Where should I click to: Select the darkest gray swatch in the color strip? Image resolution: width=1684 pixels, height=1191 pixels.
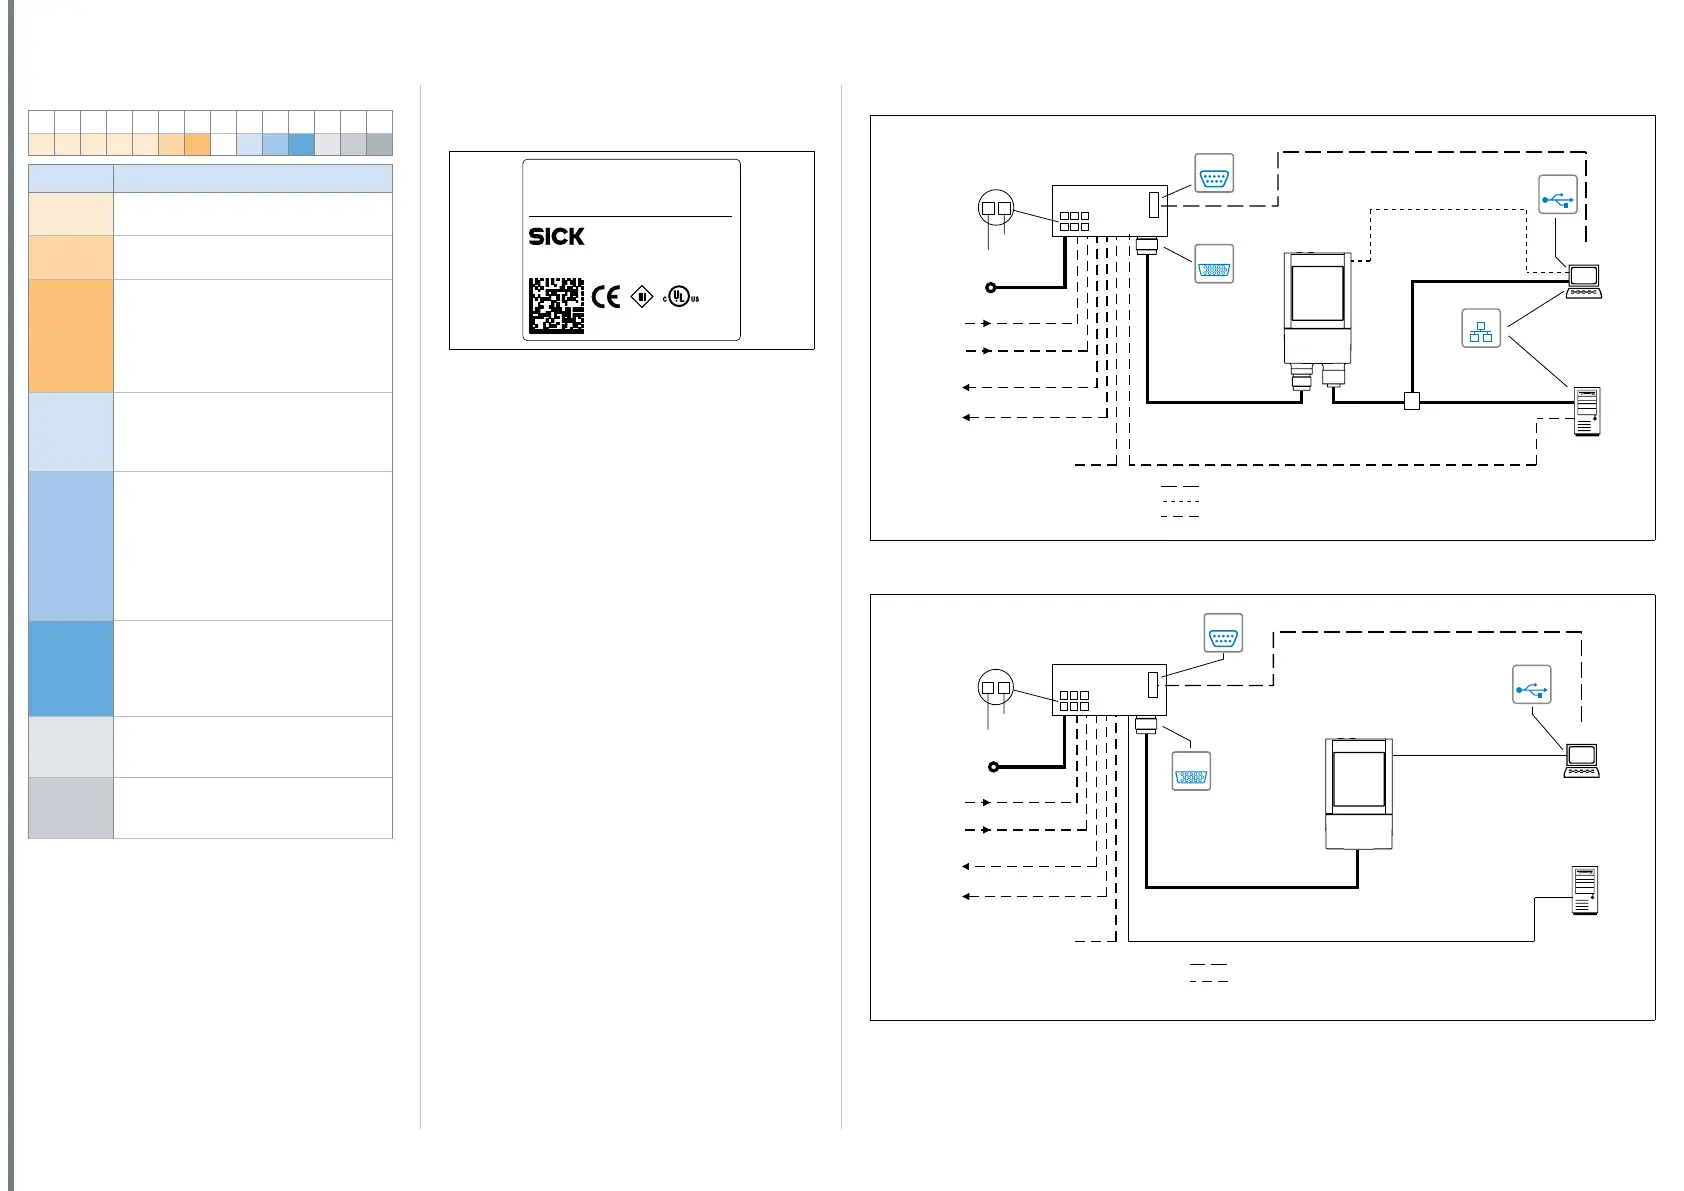(379, 144)
